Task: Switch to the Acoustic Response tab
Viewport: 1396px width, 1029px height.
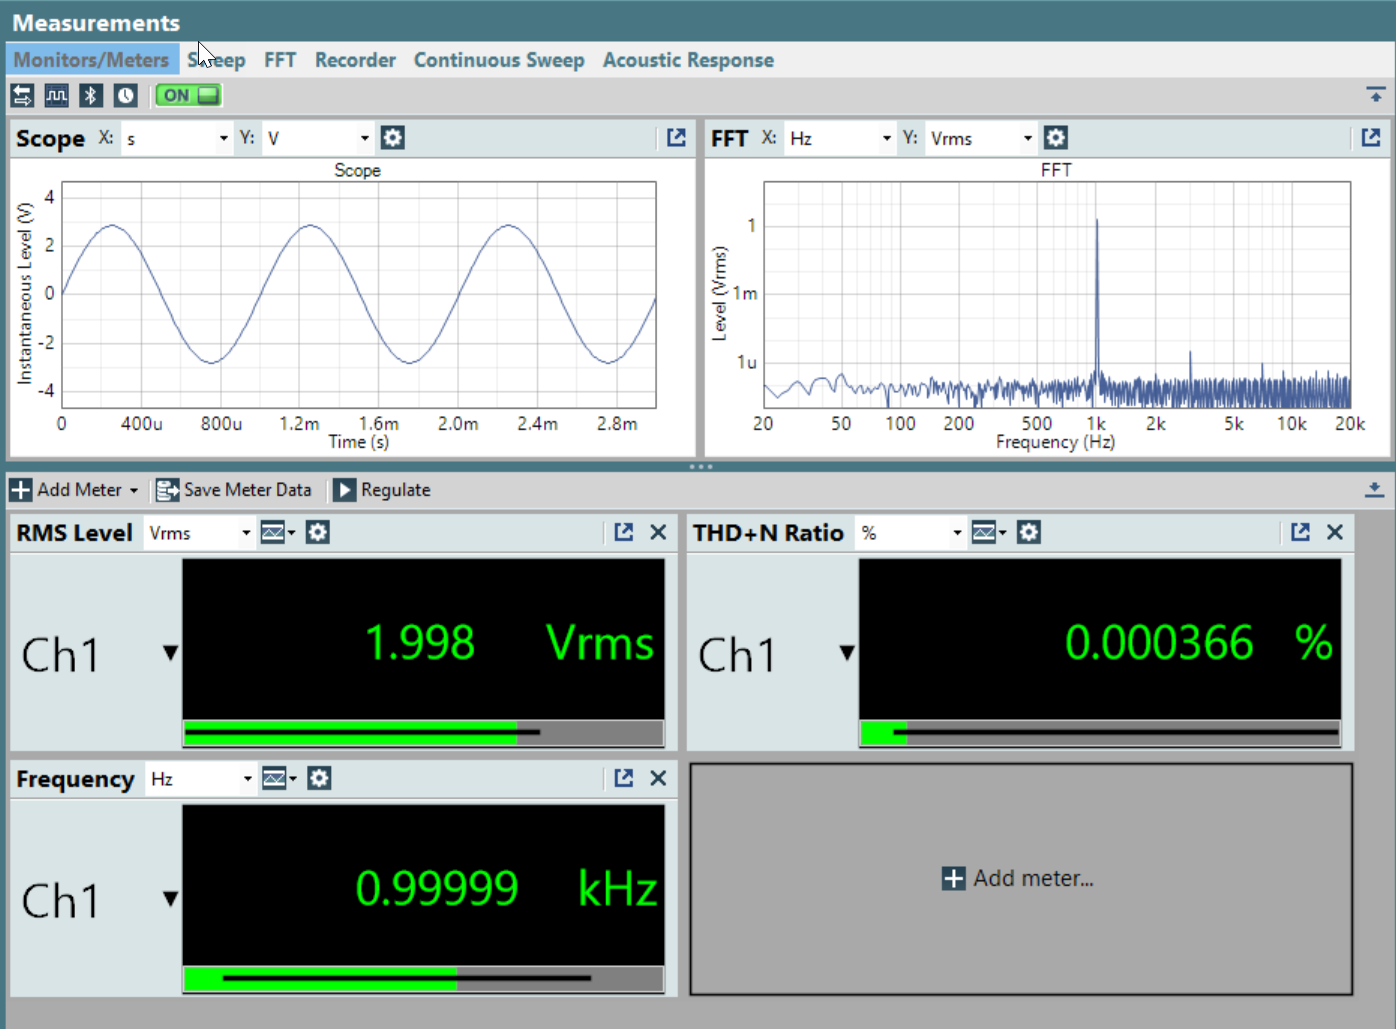Action: click(x=688, y=60)
